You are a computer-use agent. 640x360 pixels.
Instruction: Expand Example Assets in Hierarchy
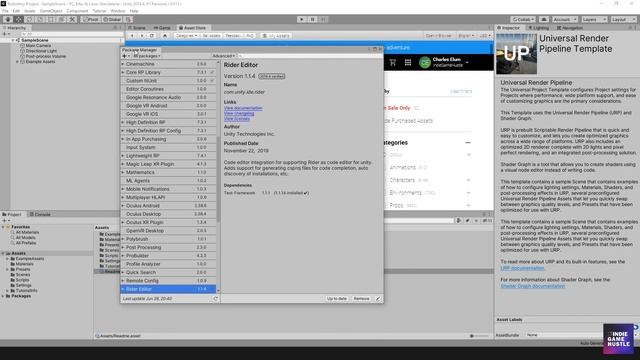(x=18, y=62)
